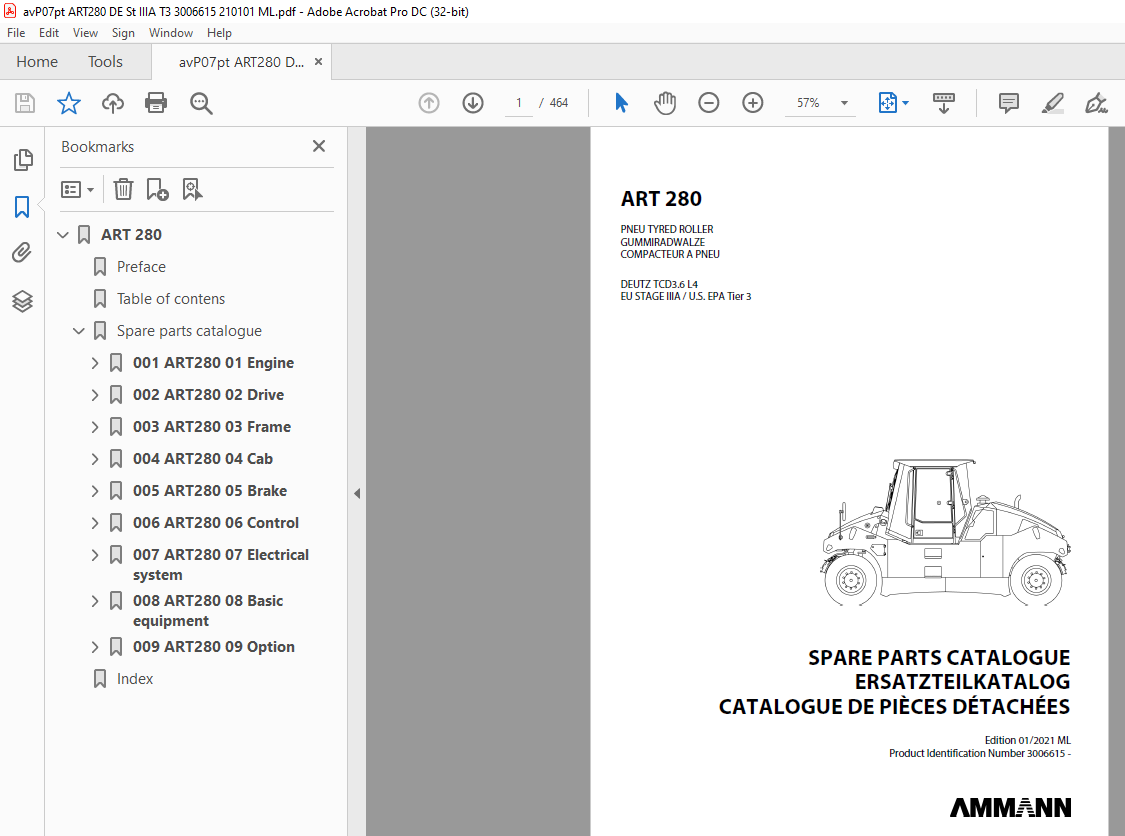
Task: Expand 008 ART280 08 Basic equipment bookmark
Action: (95, 601)
